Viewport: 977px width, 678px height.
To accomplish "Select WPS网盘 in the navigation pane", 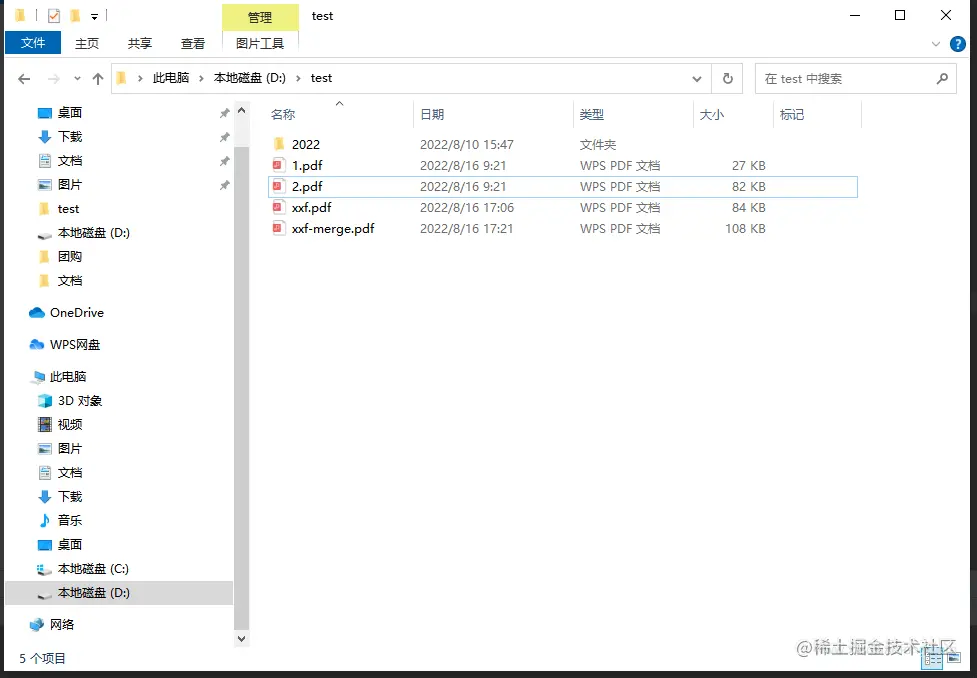I will [75, 345].
